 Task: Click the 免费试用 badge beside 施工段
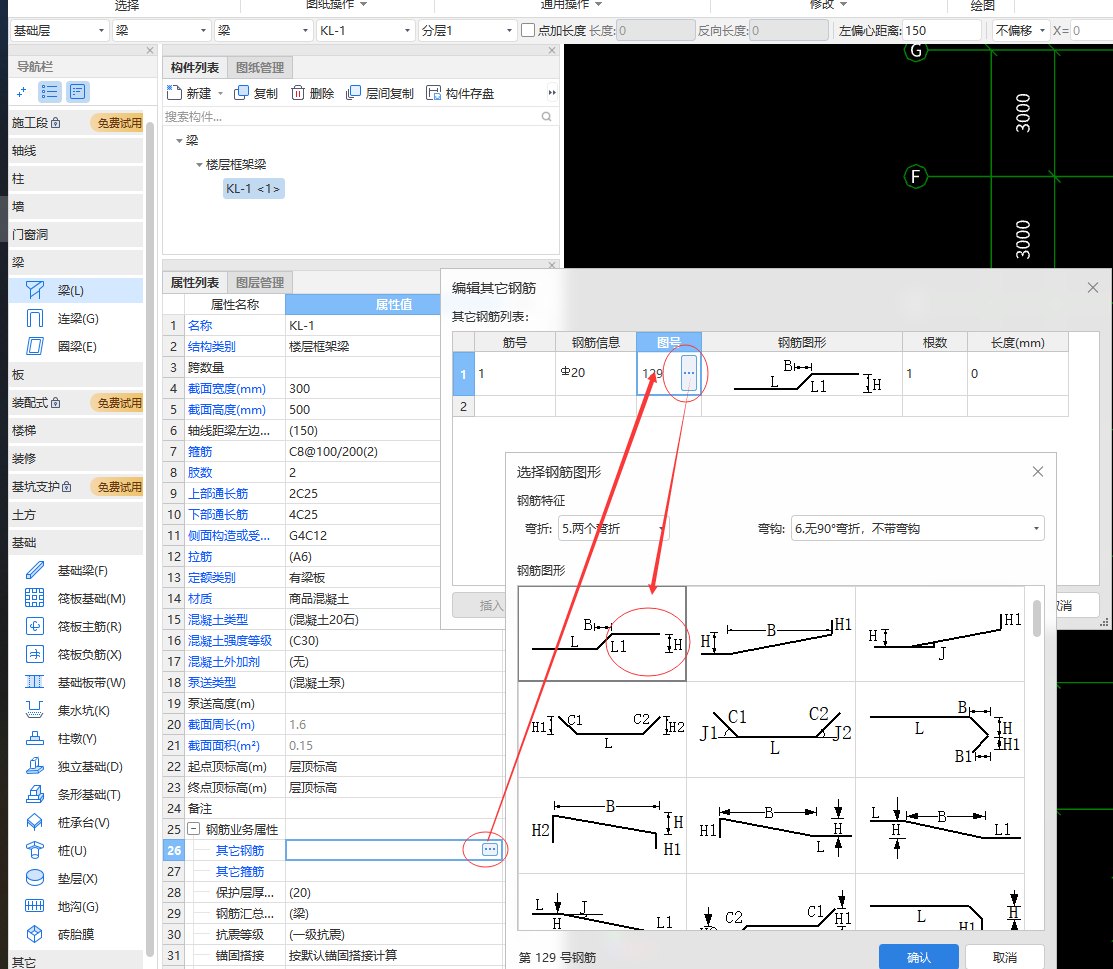[x=119, y=123]
